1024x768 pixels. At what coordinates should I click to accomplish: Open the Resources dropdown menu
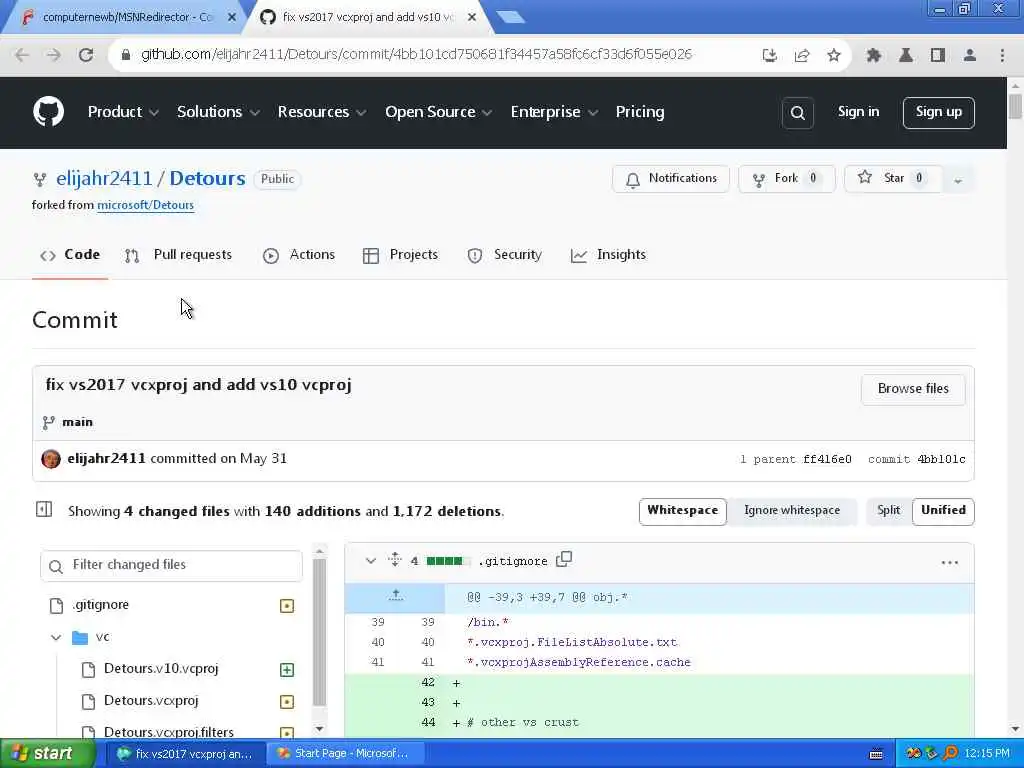(x=321, y=112)
